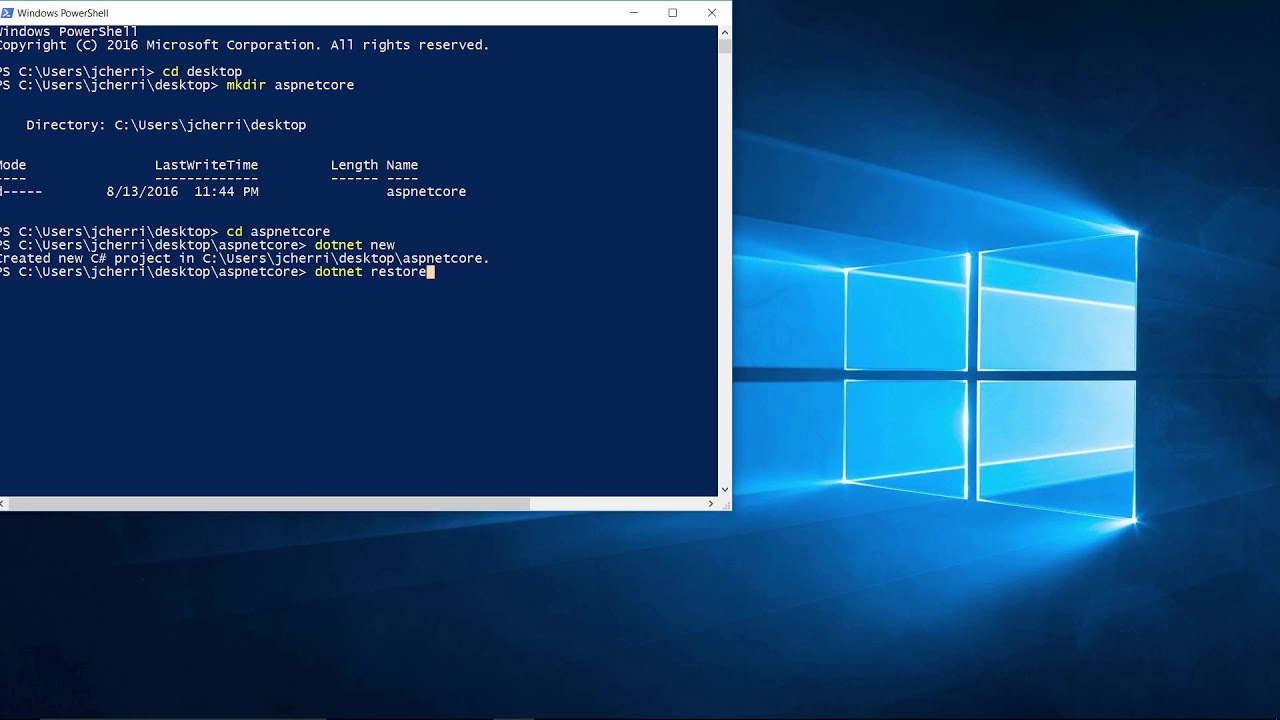Click the 'Length' column header
Image resolution: width=1280 pixels, height=720 pixels.
[x=354, y=165]
